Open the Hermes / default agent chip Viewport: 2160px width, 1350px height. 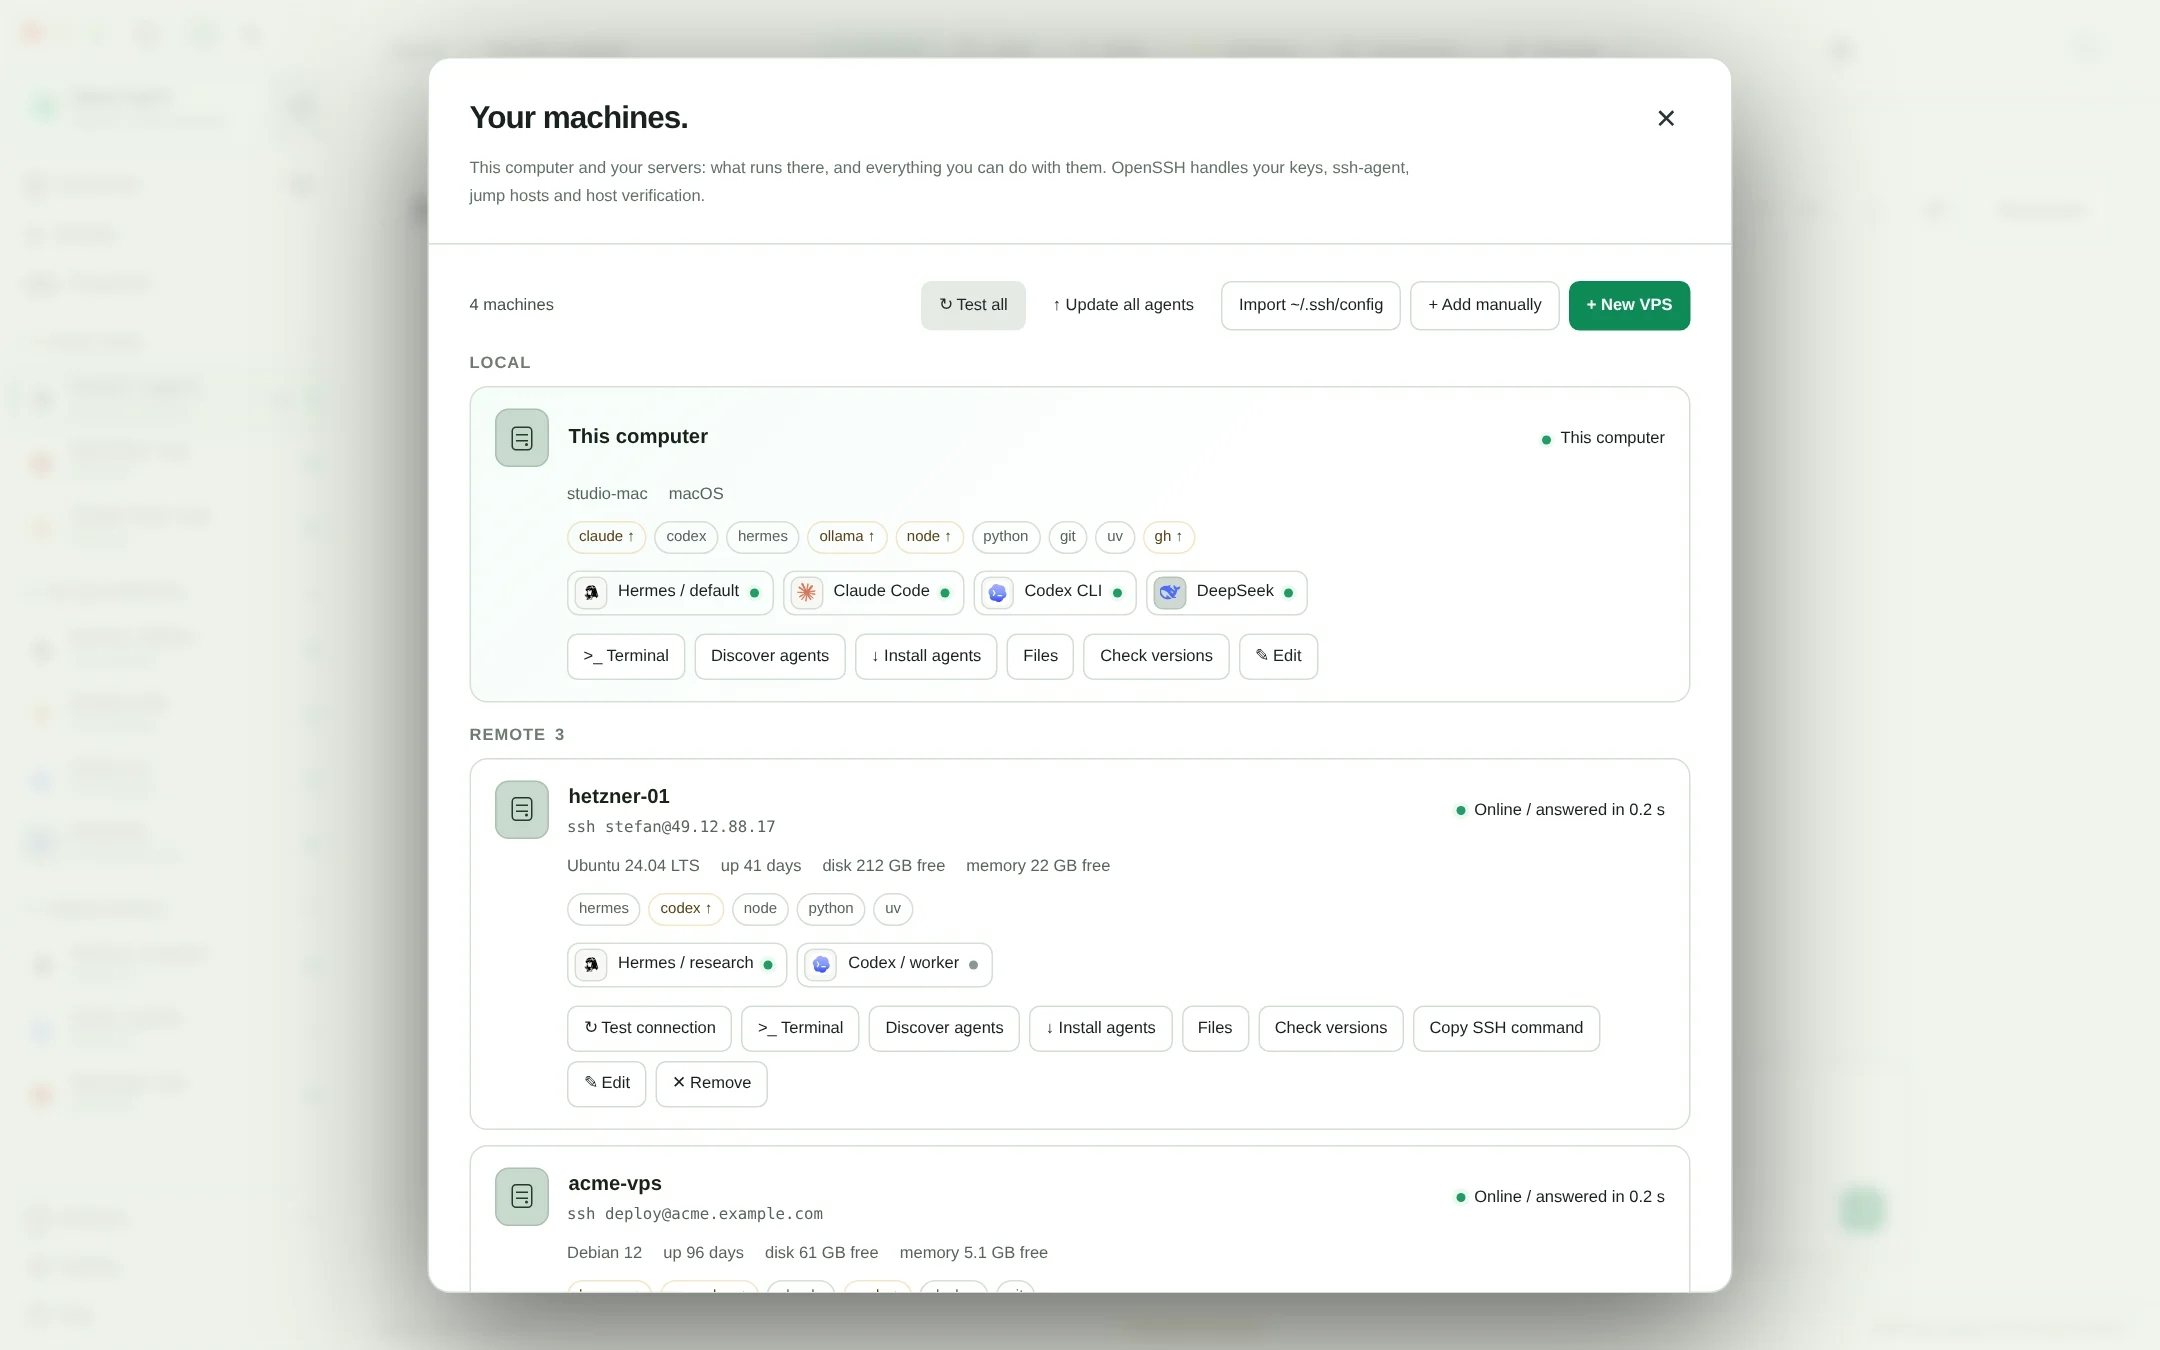tap(670, 592)
